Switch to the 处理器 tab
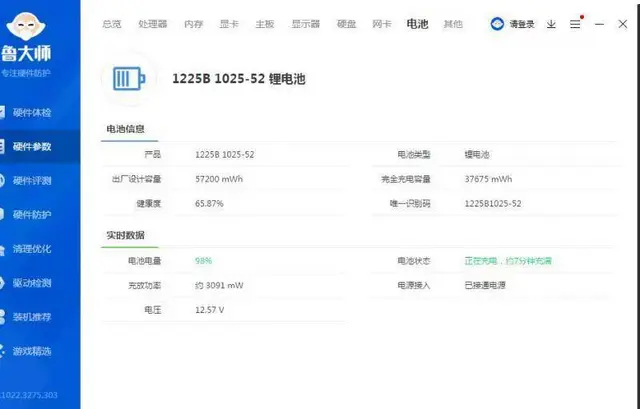The height and width of the screenshot is (409, 640). 153,24
